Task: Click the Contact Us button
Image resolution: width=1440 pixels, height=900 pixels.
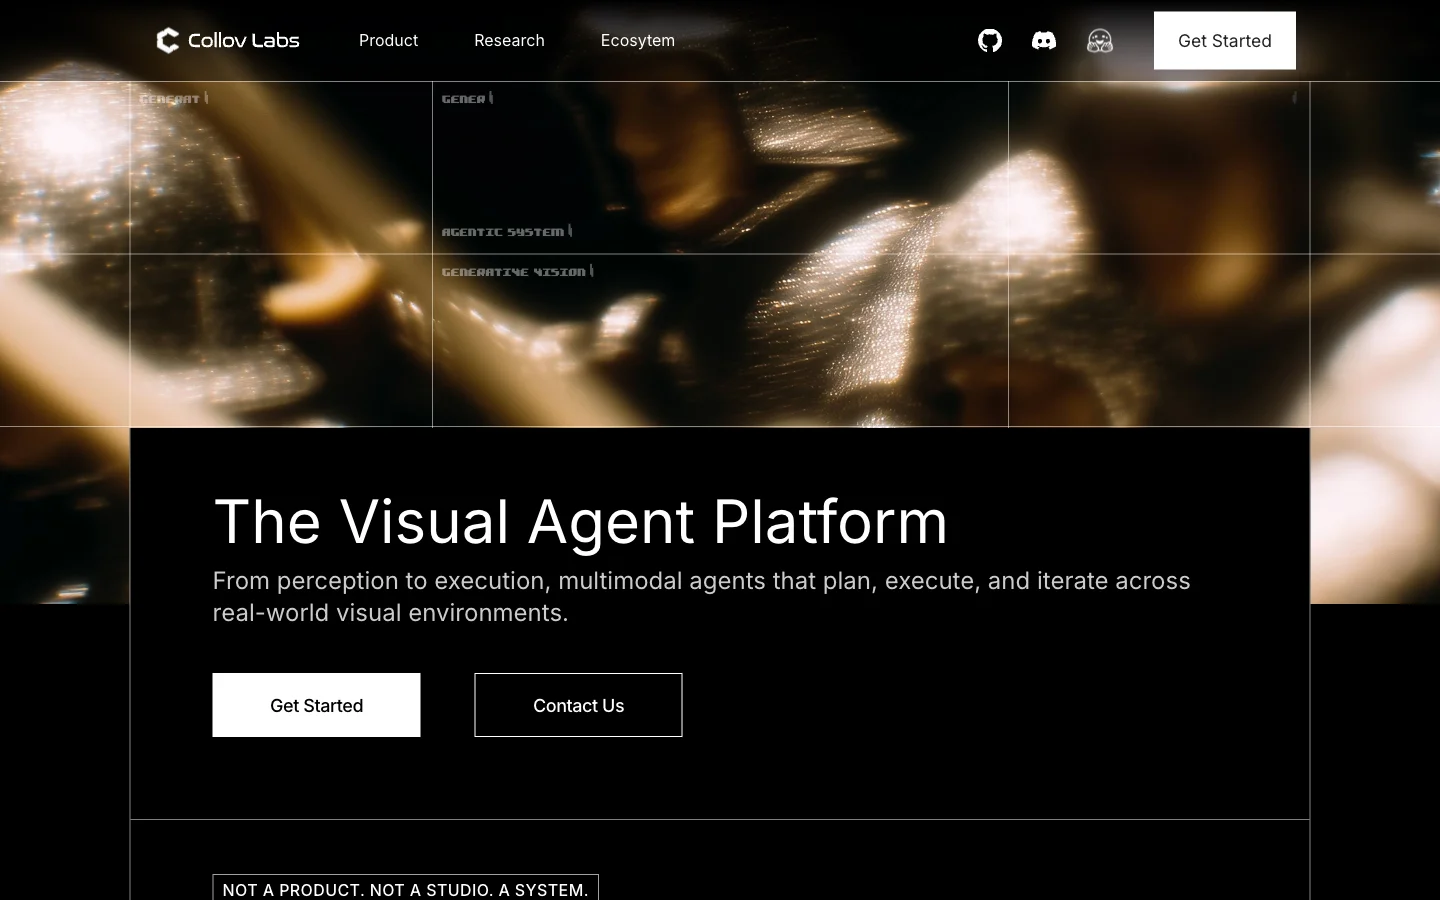Action: click(x=578, y=705)
